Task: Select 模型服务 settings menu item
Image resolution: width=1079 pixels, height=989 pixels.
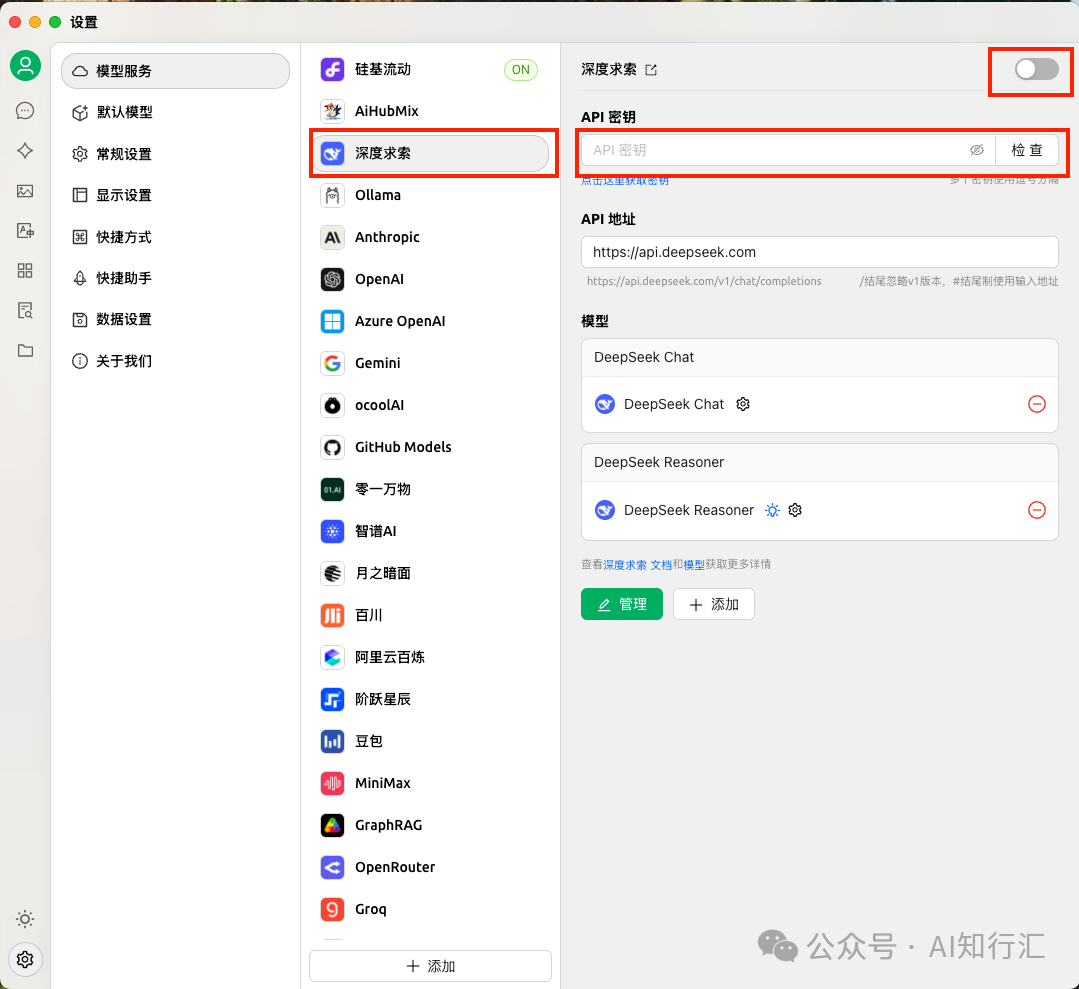Action: pyautogui.click(x=175, y=71)
